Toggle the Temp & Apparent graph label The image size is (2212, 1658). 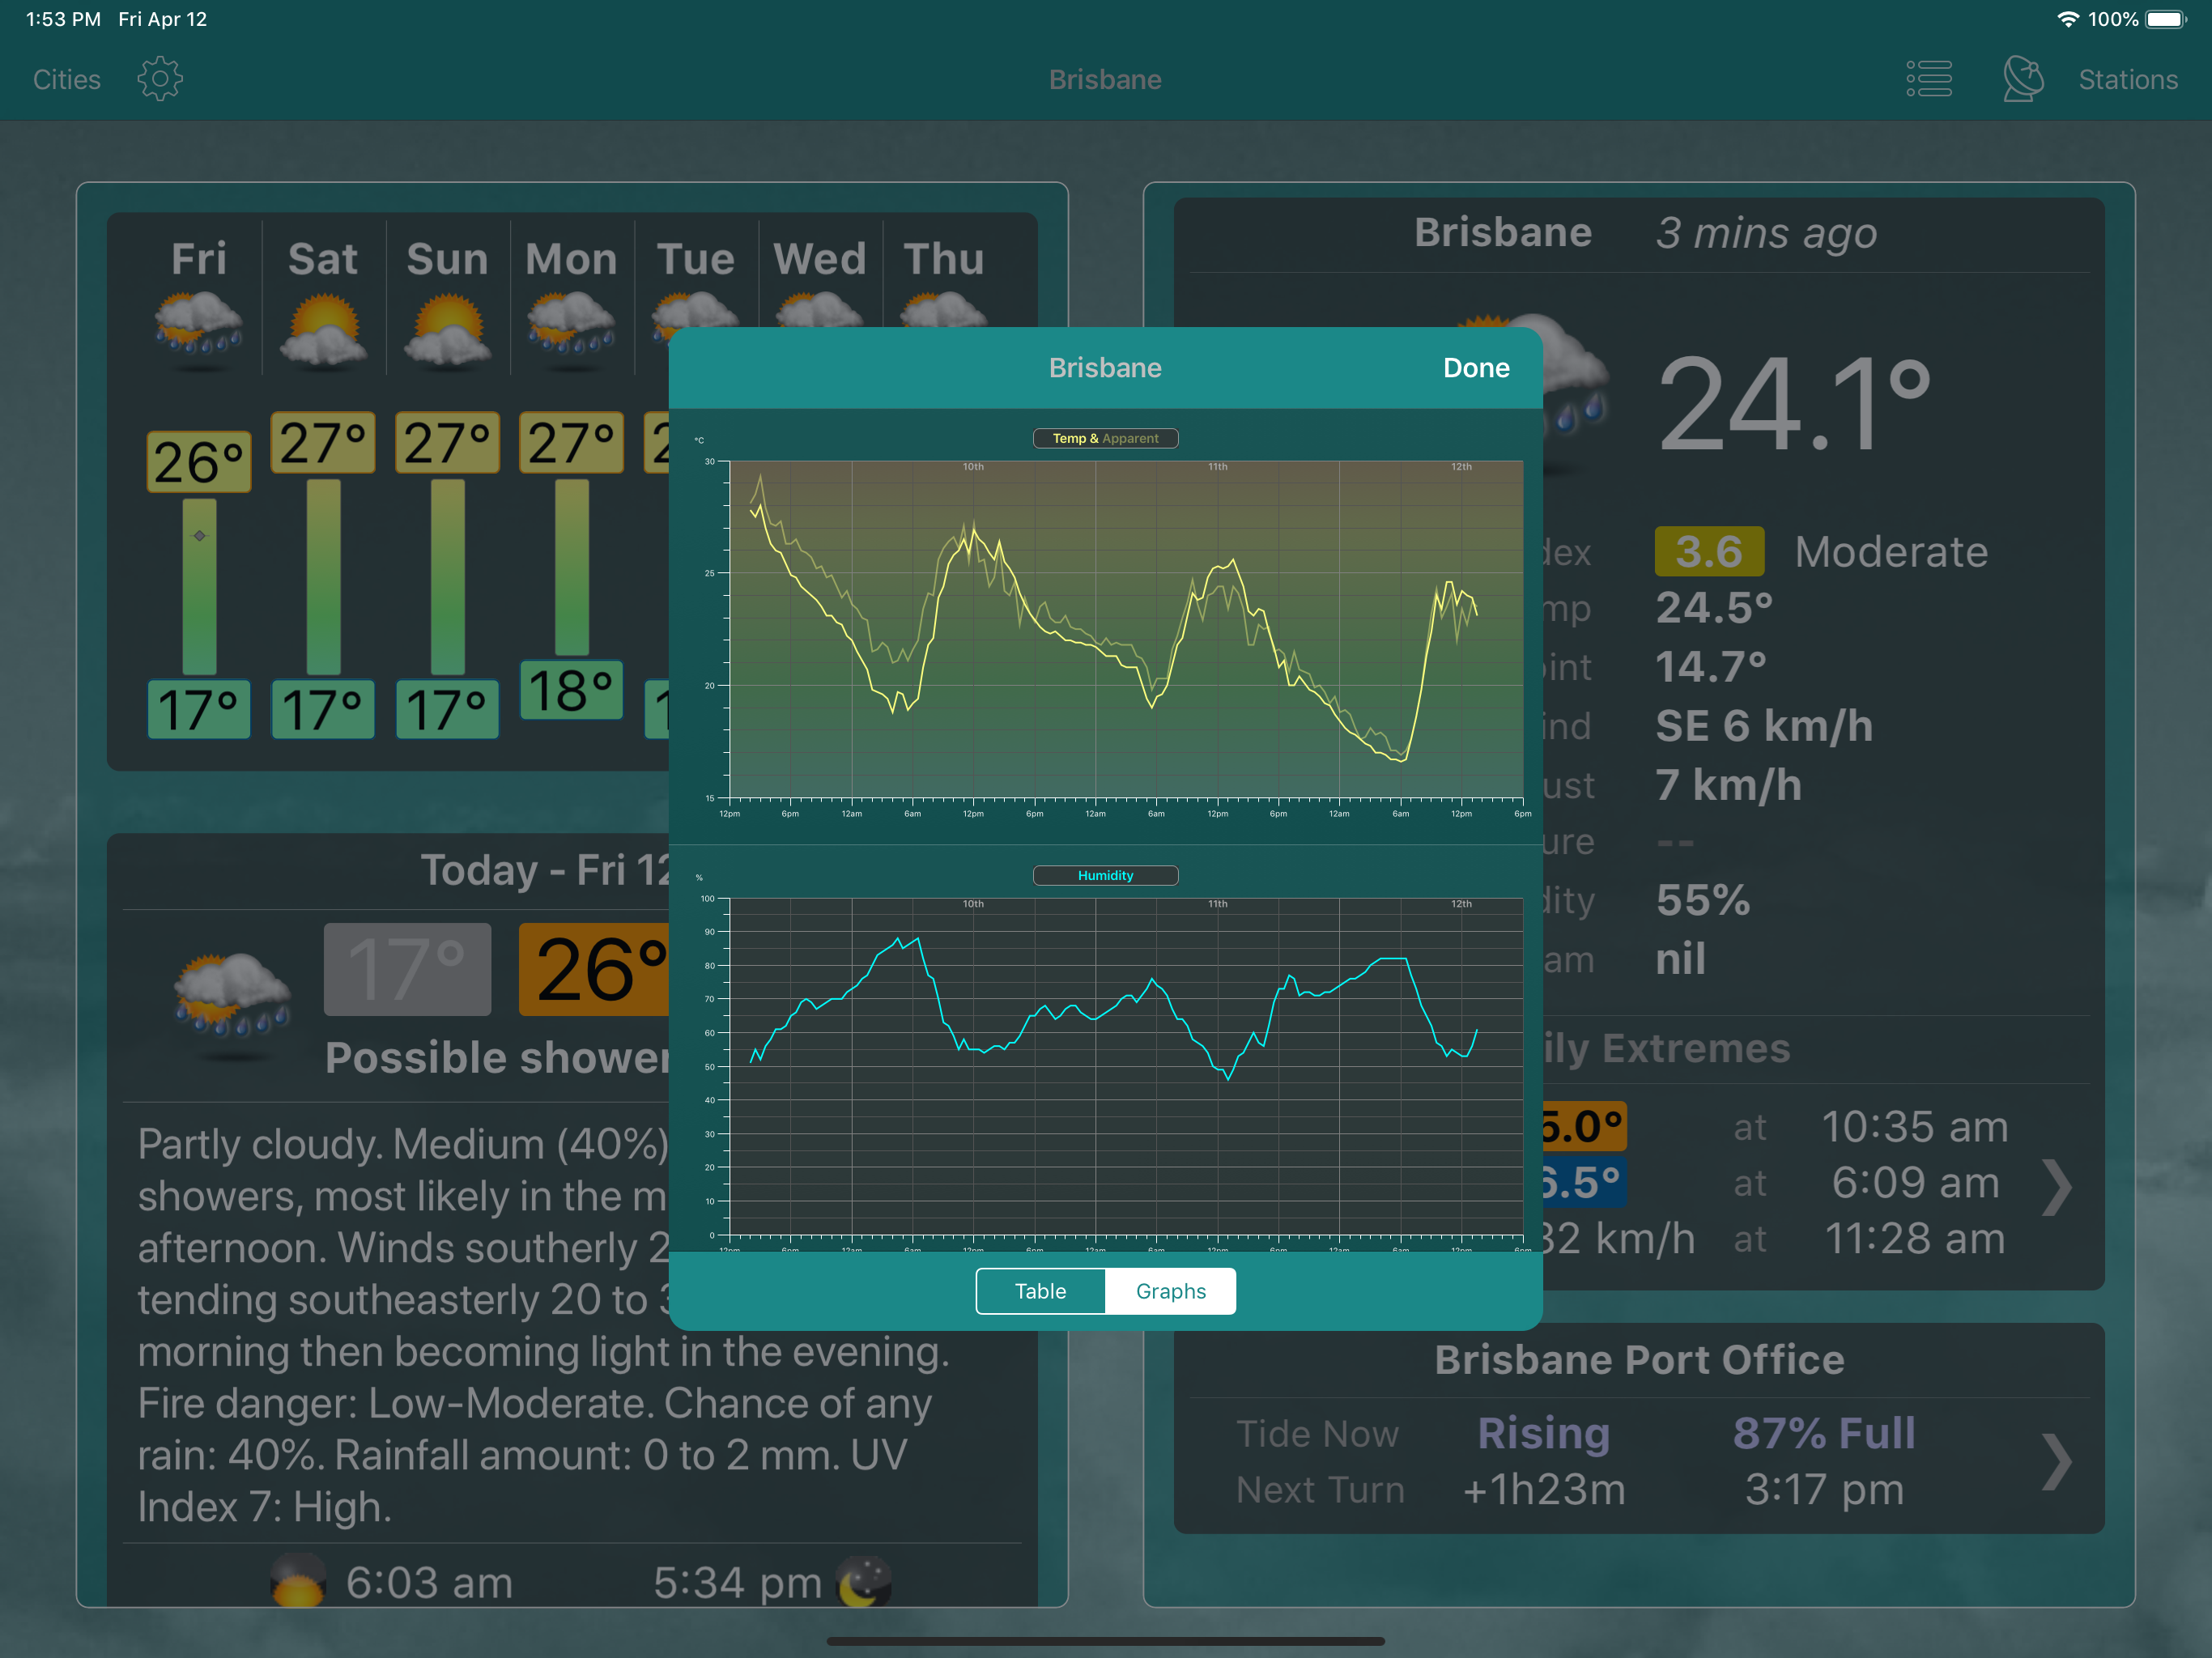pyautogui.click(x=1105, y=438)
